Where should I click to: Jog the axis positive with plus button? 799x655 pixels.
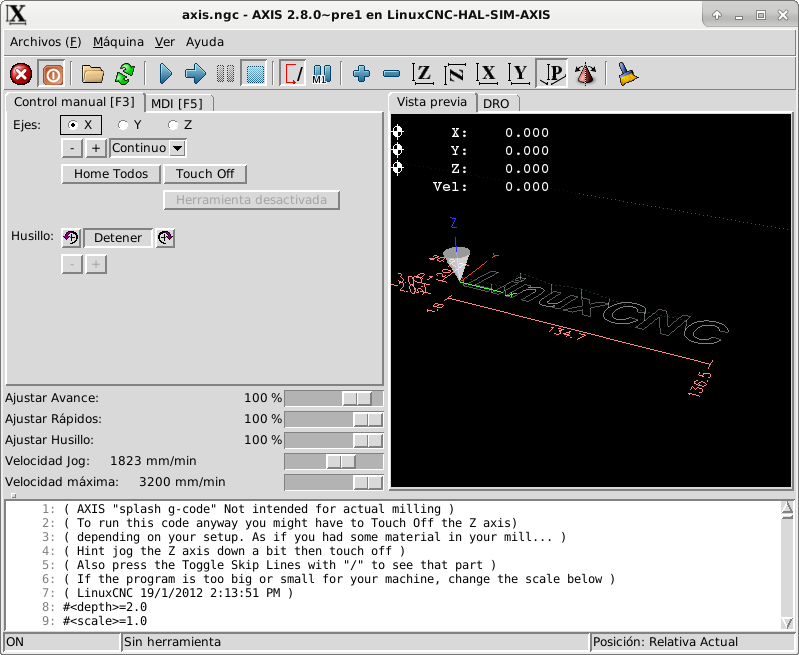pyautogui.click(x=96, y=148)
